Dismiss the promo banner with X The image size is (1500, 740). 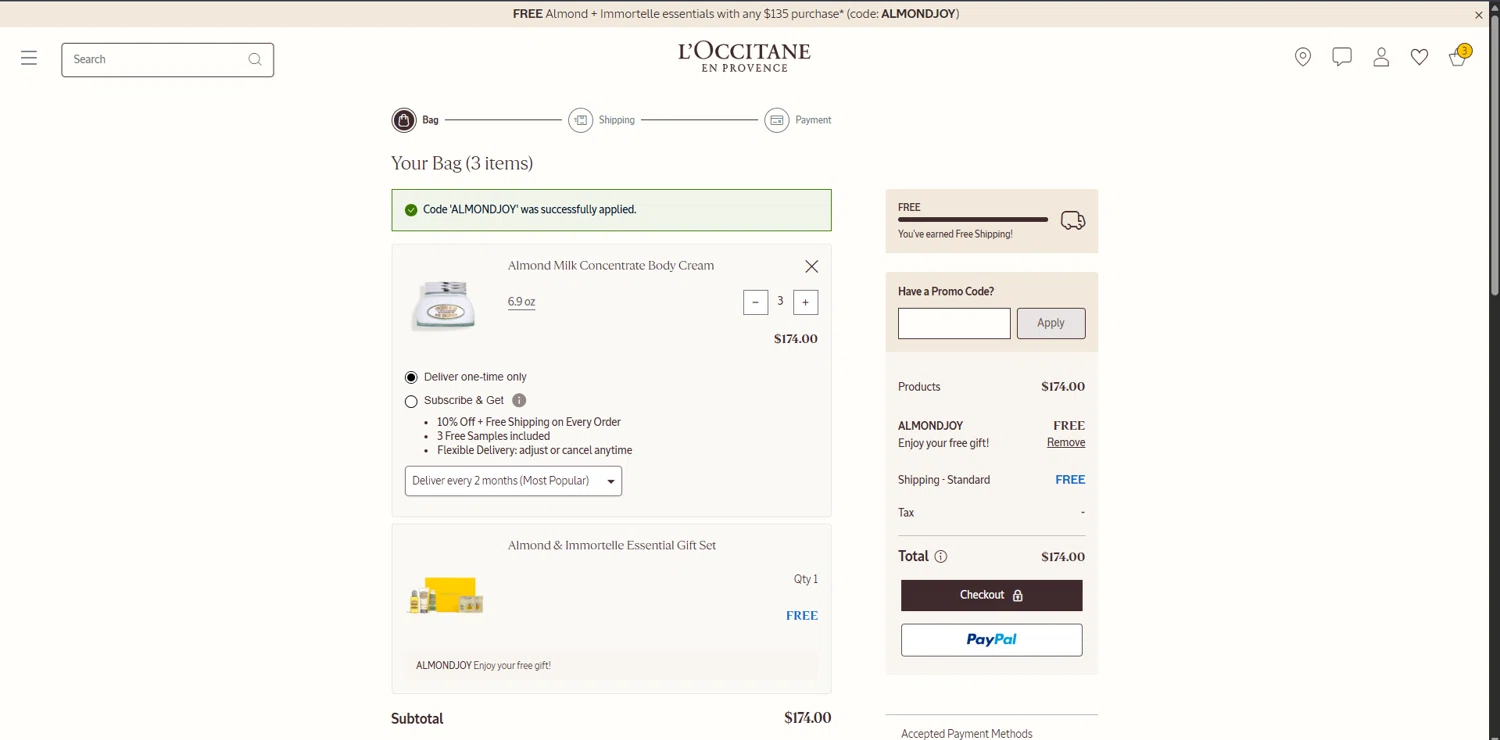tap(1478, 15)
